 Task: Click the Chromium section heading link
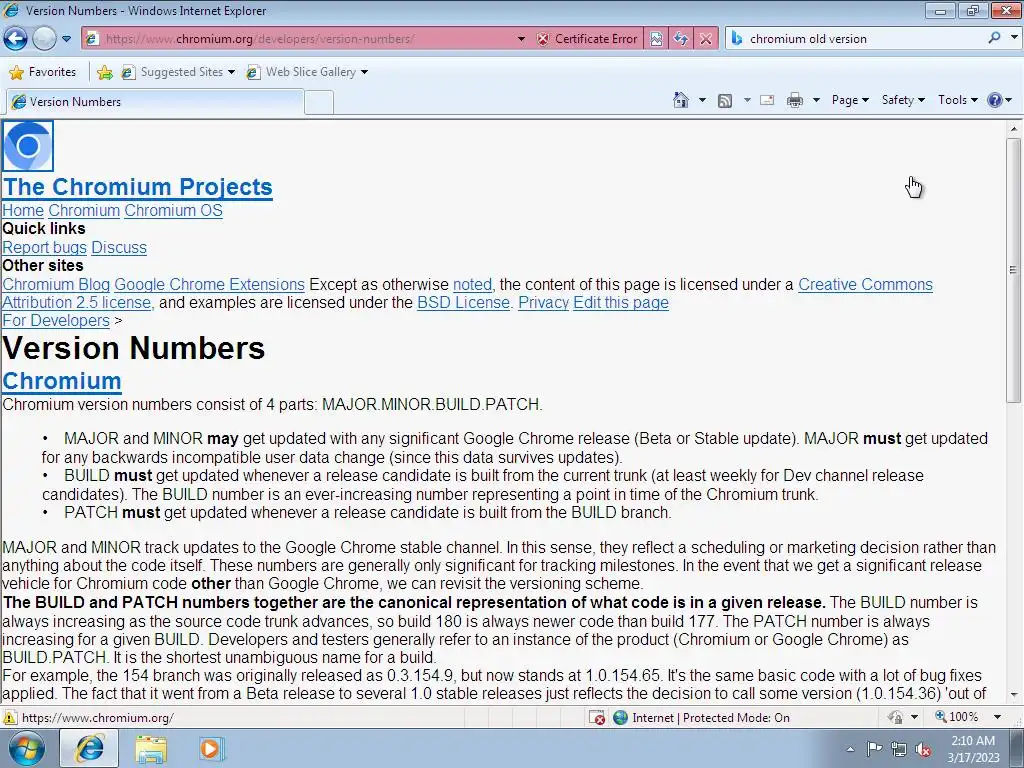pos(62,381)
